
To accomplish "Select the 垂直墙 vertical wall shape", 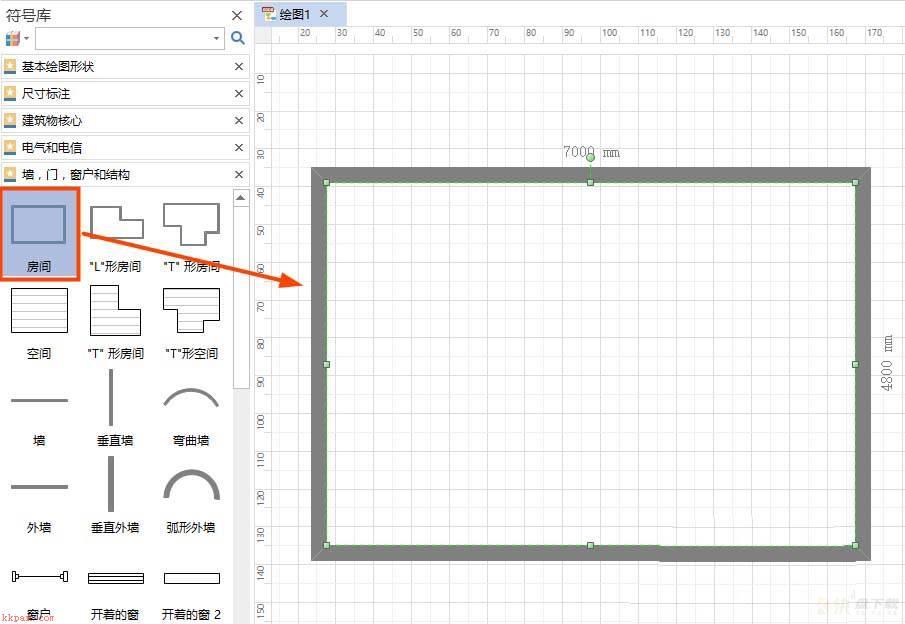I will (115, 410).
